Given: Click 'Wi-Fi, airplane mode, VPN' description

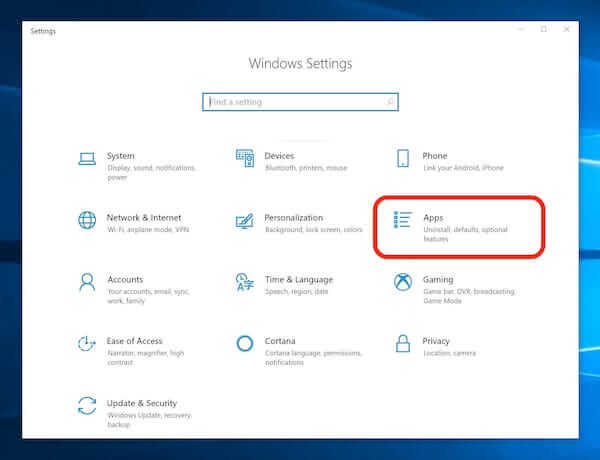Looking at the screenshot, I should click(x=148, y=230).
